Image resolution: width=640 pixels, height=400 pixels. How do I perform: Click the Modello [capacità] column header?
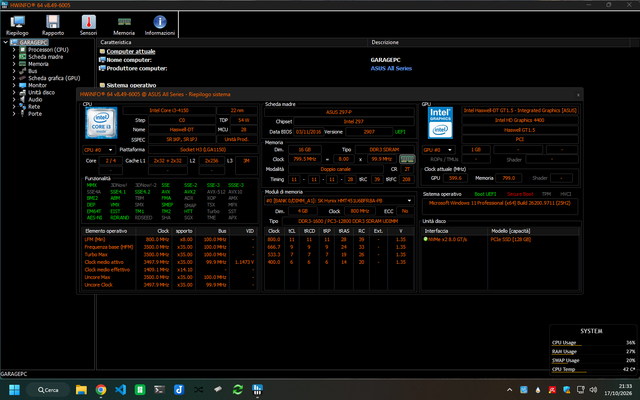(533, 231)
